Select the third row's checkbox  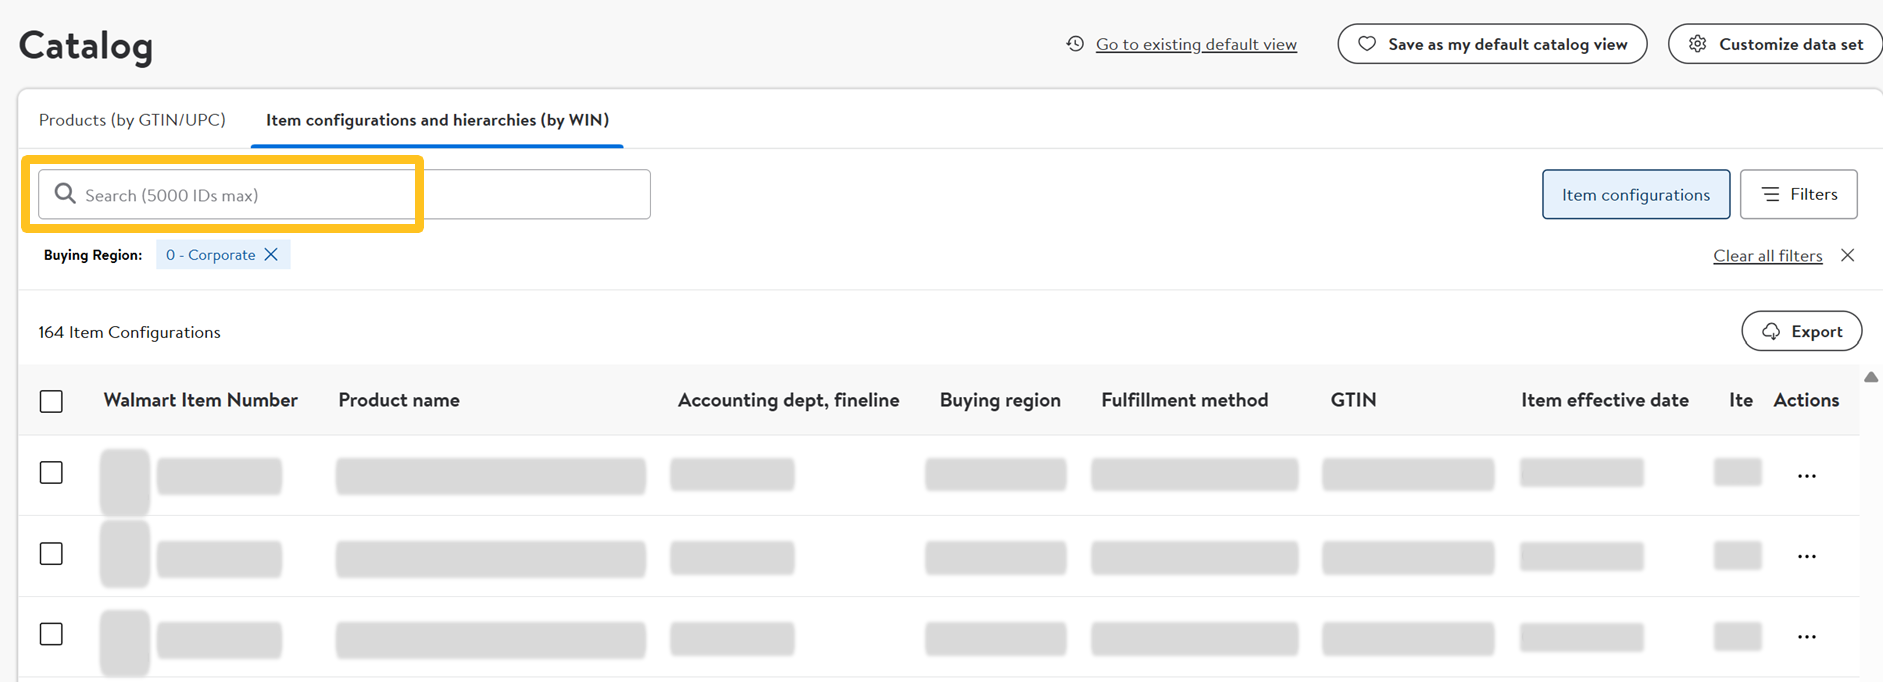pos(51,634)
